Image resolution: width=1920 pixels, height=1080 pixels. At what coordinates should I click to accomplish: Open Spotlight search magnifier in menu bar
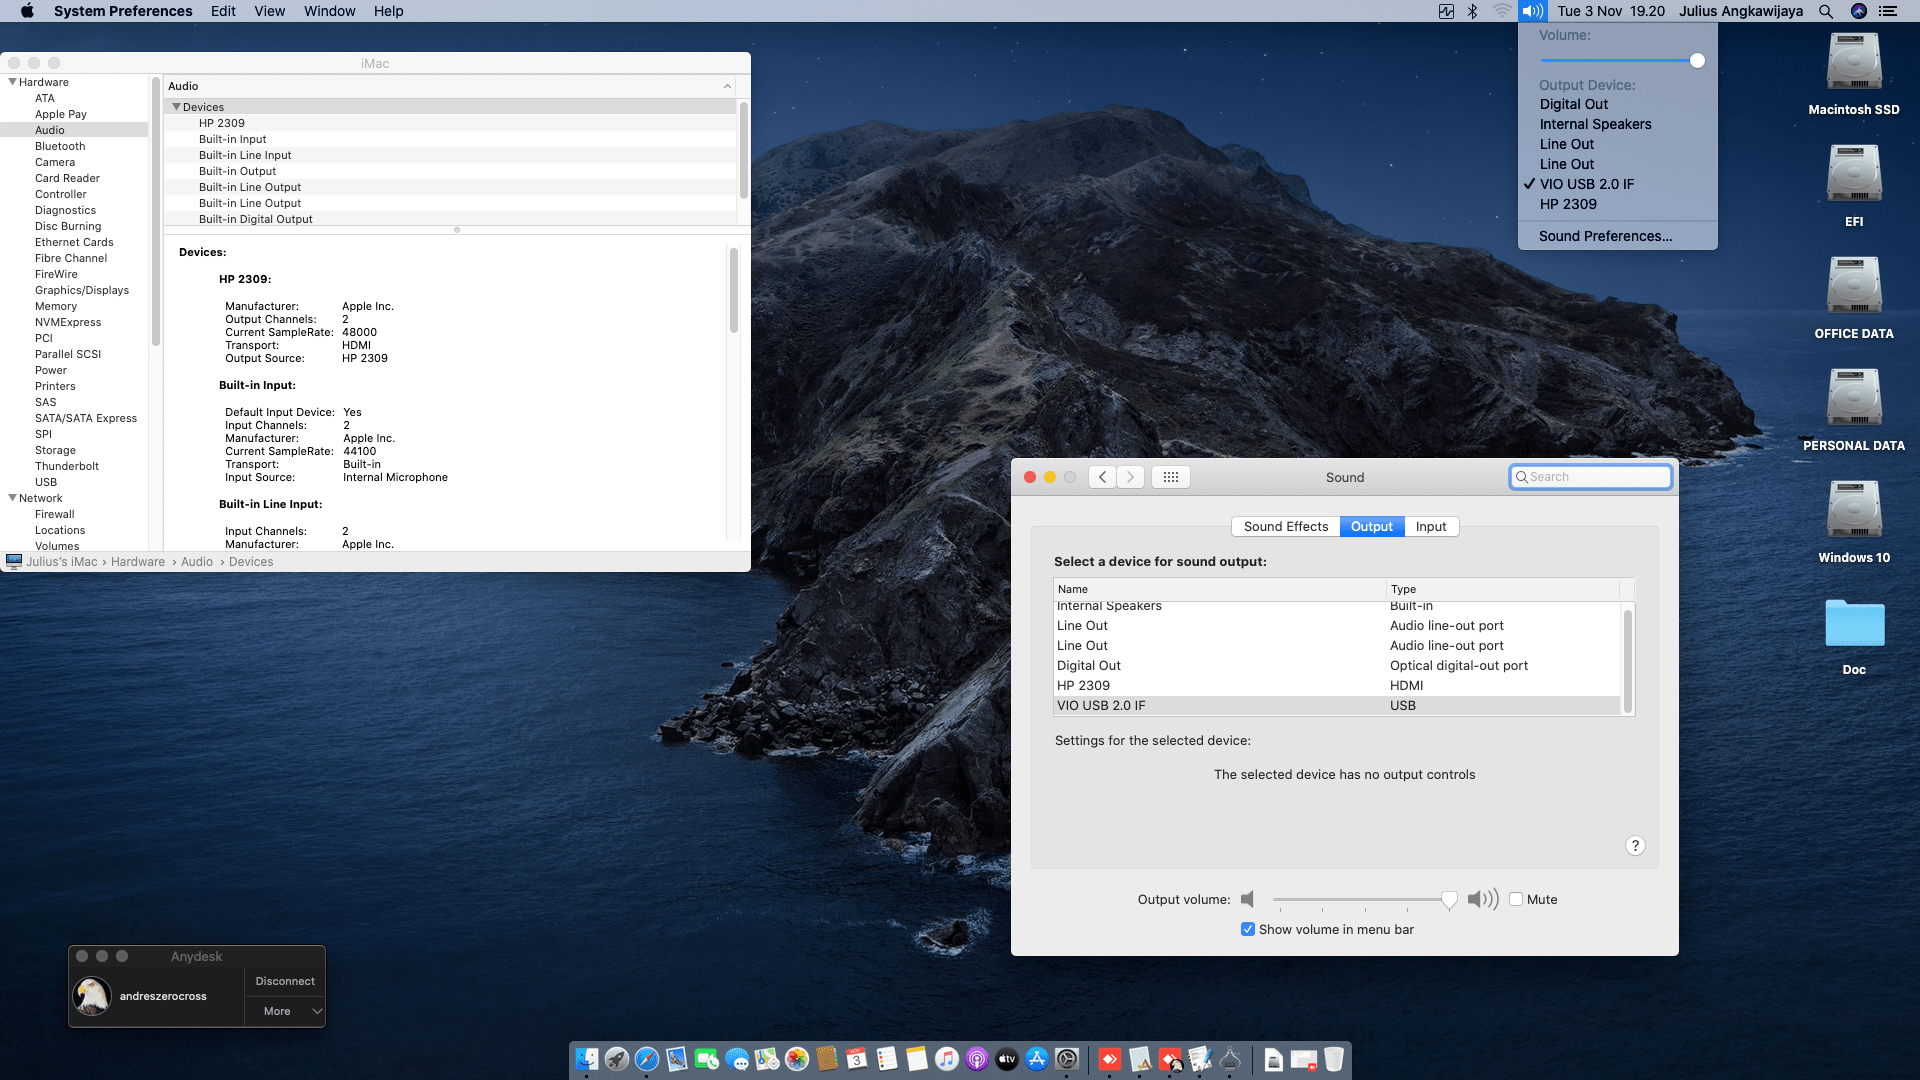coord(1826,11)
